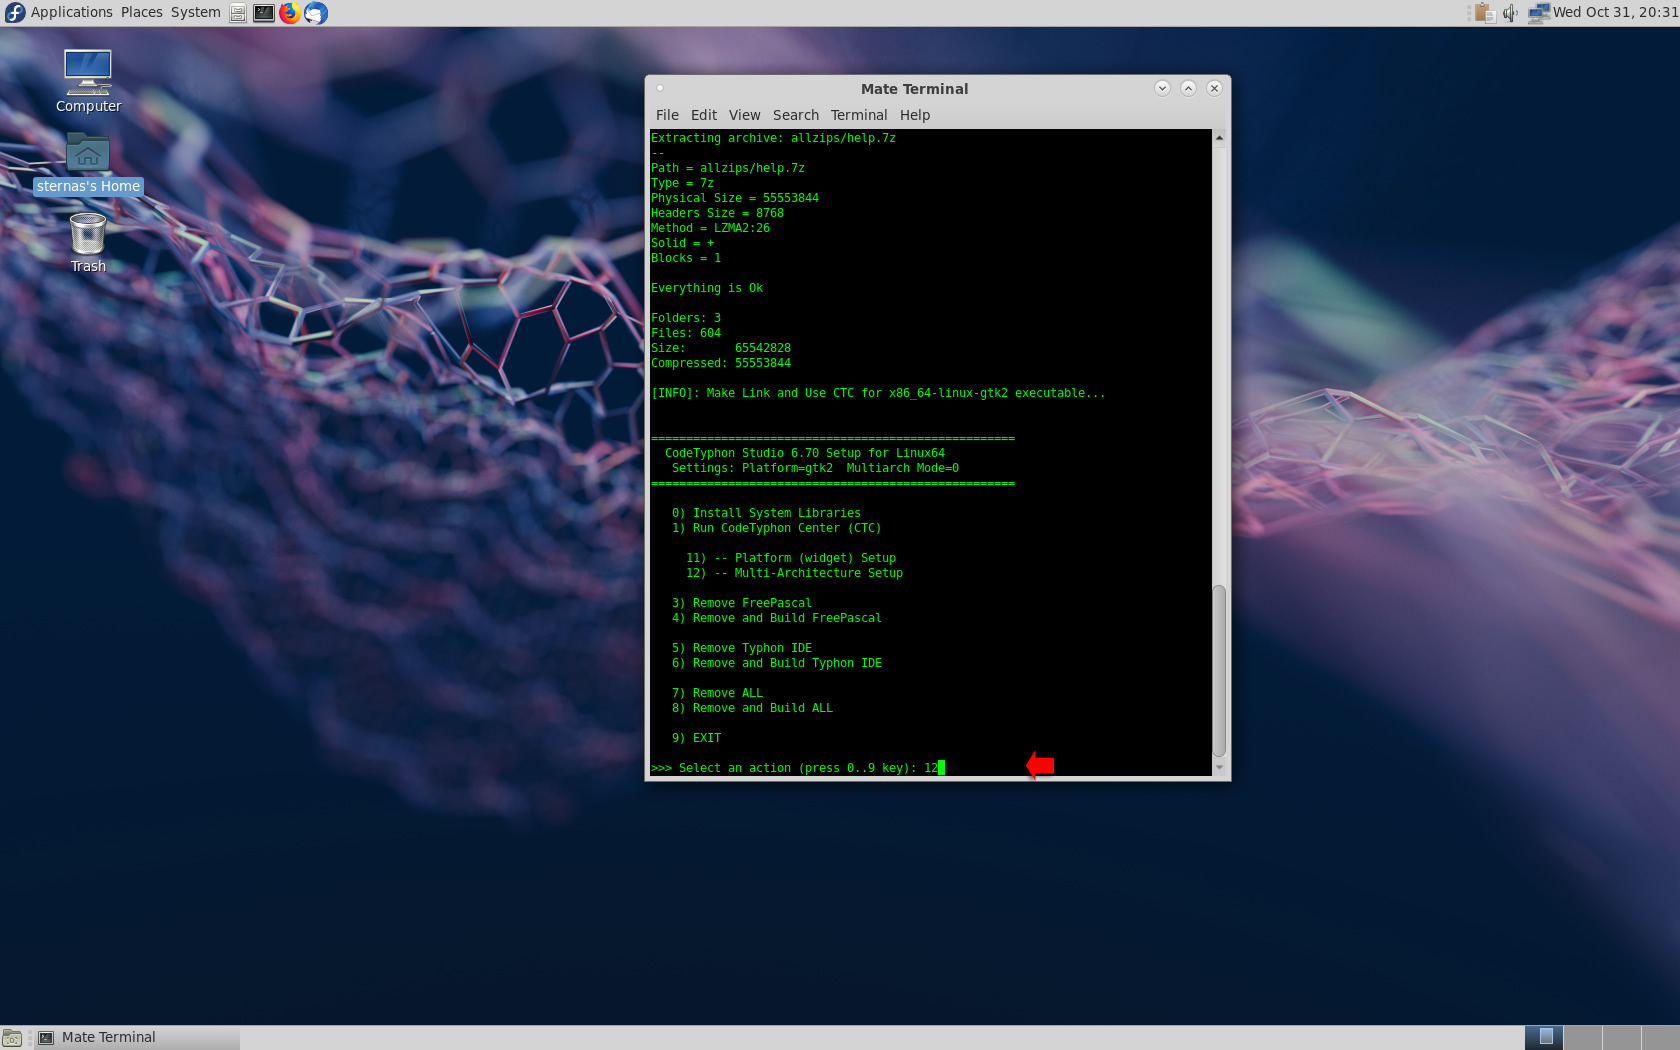Maximize the Mate Terminal window
The image size is (1680, 1050).
click(x=1188, y=88)
